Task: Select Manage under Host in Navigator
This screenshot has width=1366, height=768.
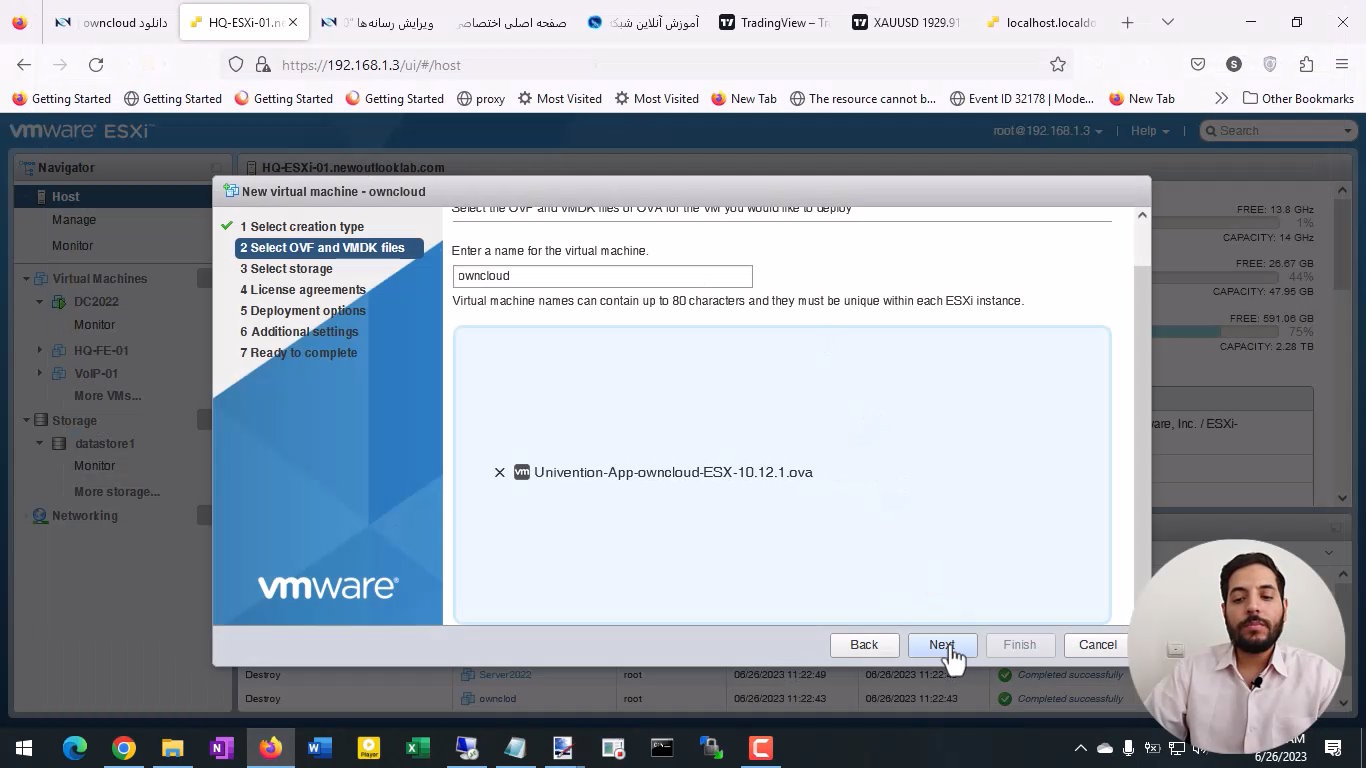Action: [x=74, y=220]
